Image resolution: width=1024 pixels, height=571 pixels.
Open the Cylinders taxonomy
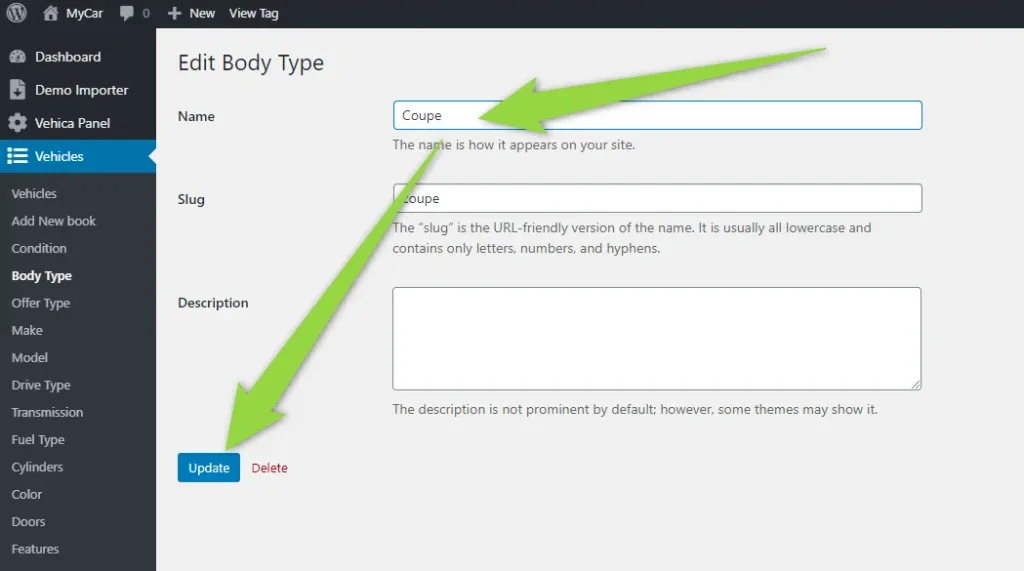(37, 467)
